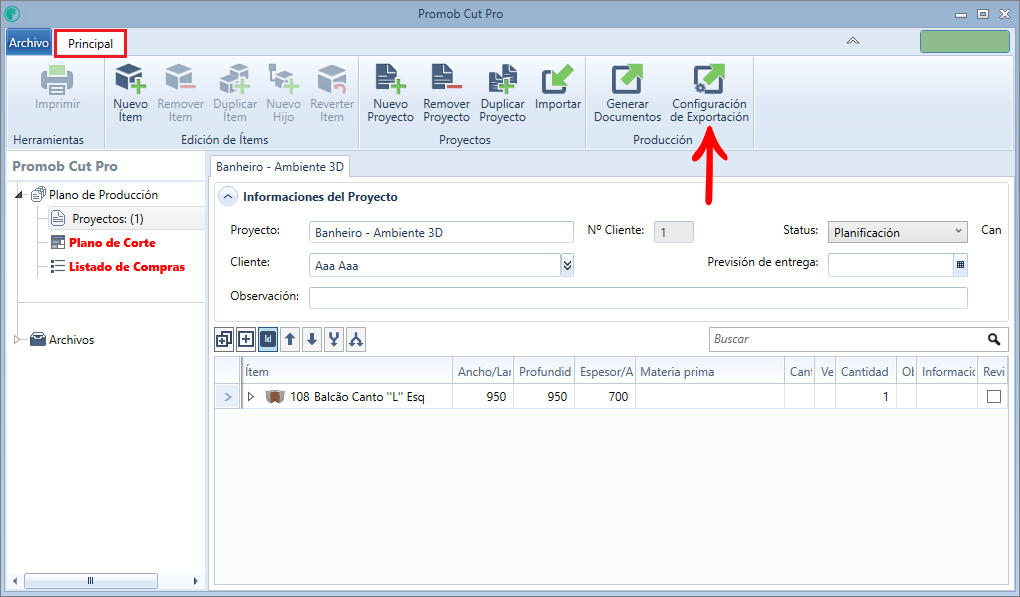Click the single plus-box toolbar icon
Screen dimensions: 1020x597
pyautogui.click(x=246, y=339)
